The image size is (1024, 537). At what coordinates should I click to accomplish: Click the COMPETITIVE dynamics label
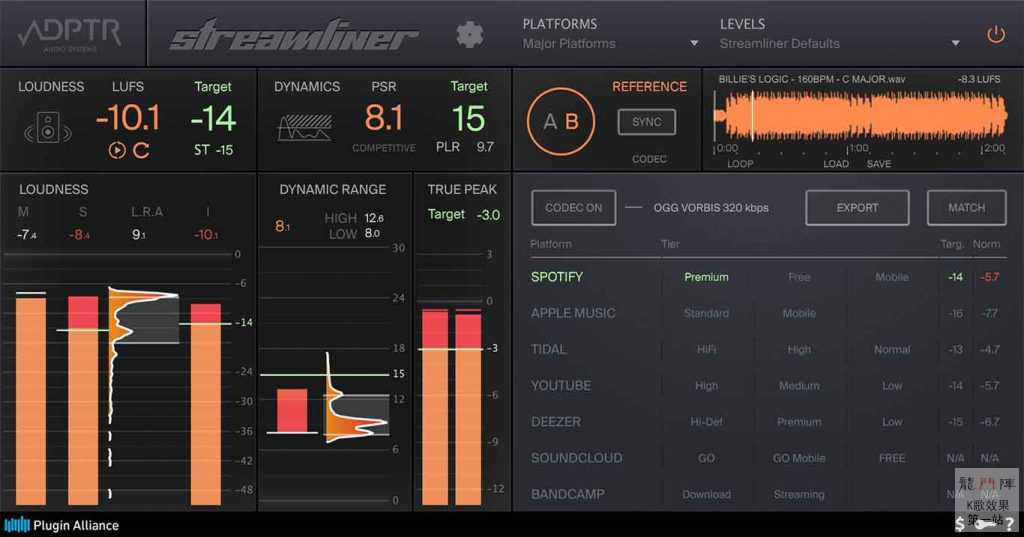point(383,148)
